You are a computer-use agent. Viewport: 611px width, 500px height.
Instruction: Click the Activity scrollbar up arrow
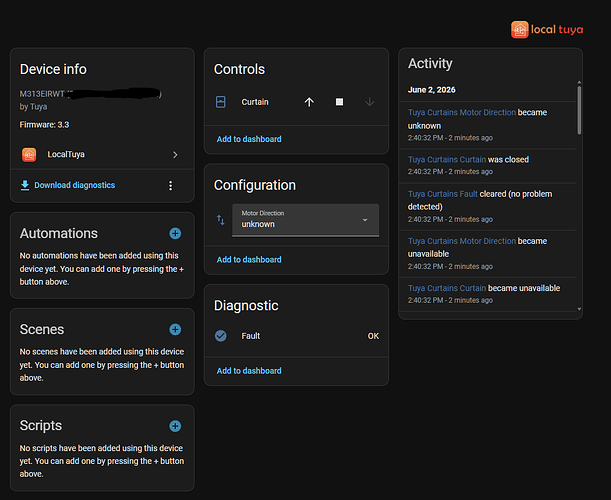click(x=579, y=83)
